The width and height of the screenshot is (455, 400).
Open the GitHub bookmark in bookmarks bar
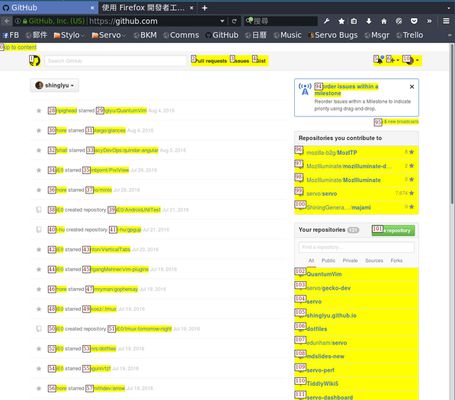pyautogui.click(x=222, y=35)
